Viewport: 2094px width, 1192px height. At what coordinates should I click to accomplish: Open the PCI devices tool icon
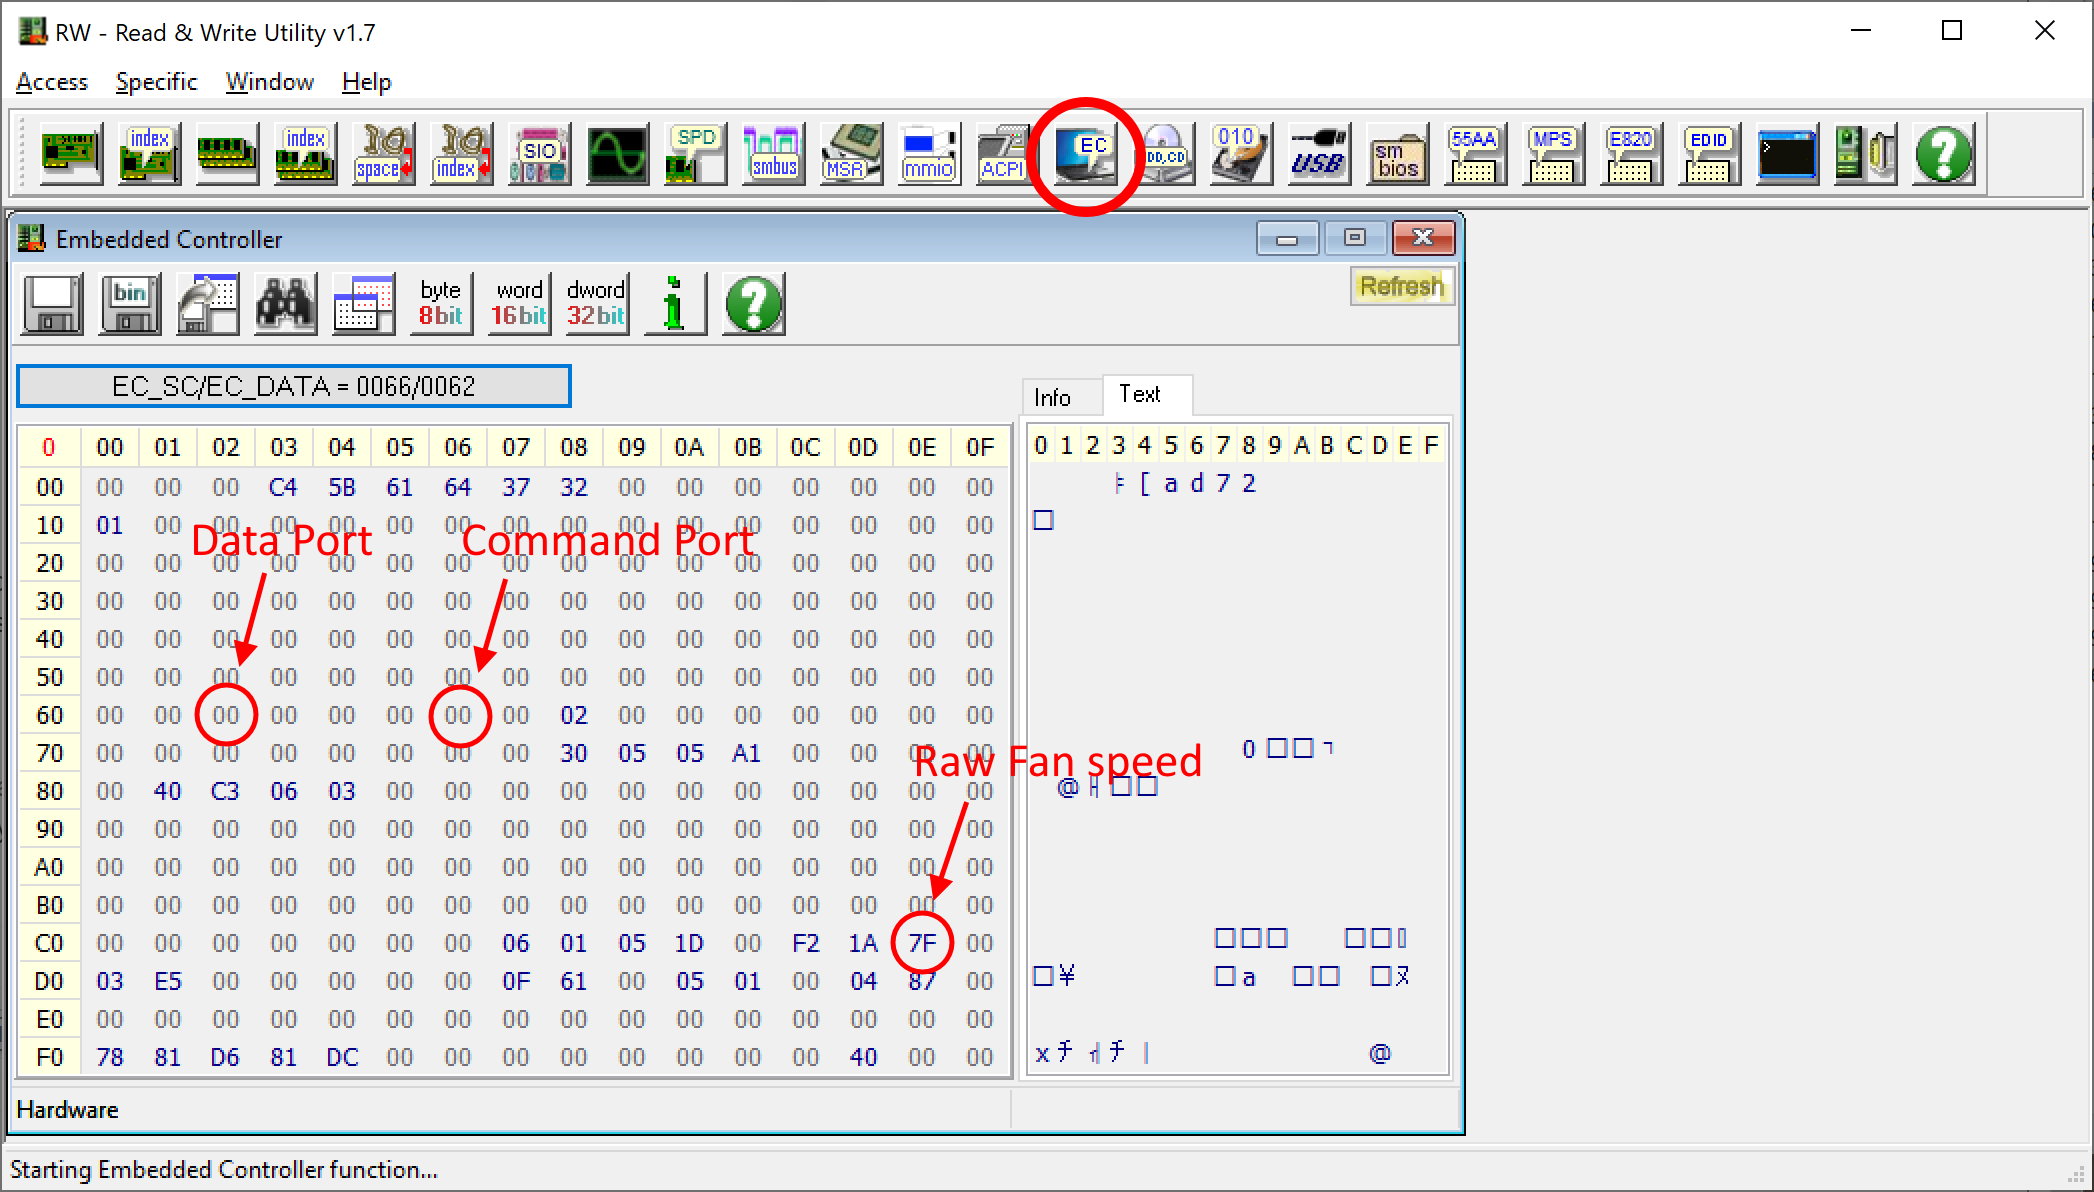(x=71, y=154)
